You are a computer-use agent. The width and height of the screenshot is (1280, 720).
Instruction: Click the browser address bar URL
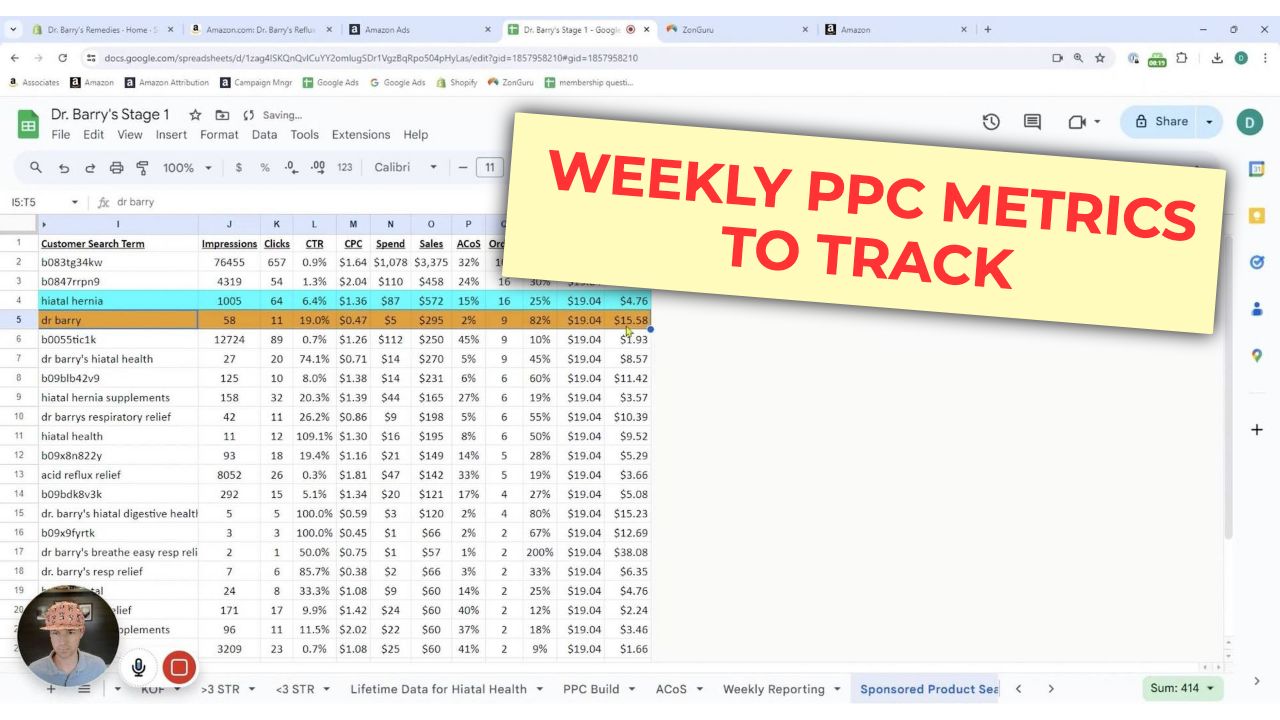click(x=371, y=58)
